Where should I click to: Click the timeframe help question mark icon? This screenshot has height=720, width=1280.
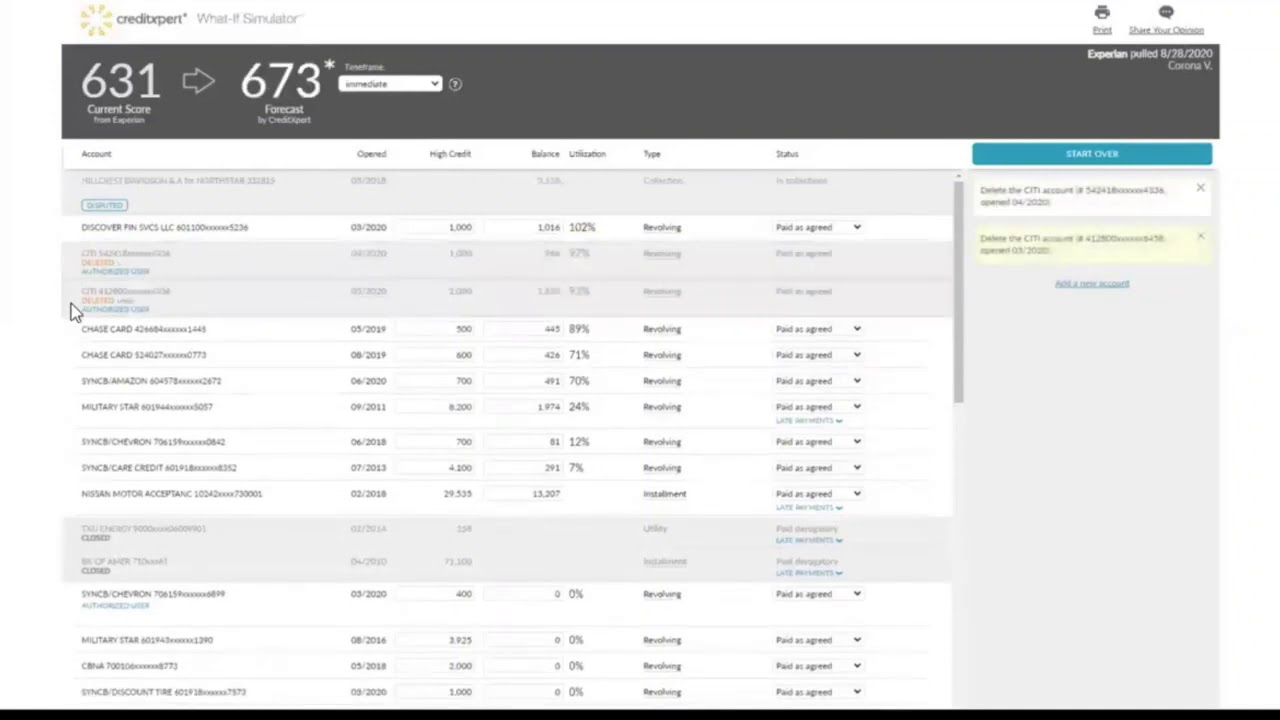pos(455,84)
